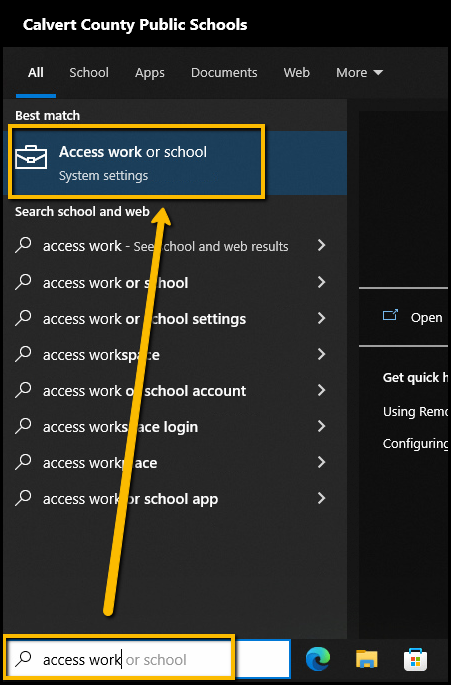Select the 'access workspace' suggestion
Image resolution: width=451 pixels, height=685 pixels.
click(x=175, y=355)
